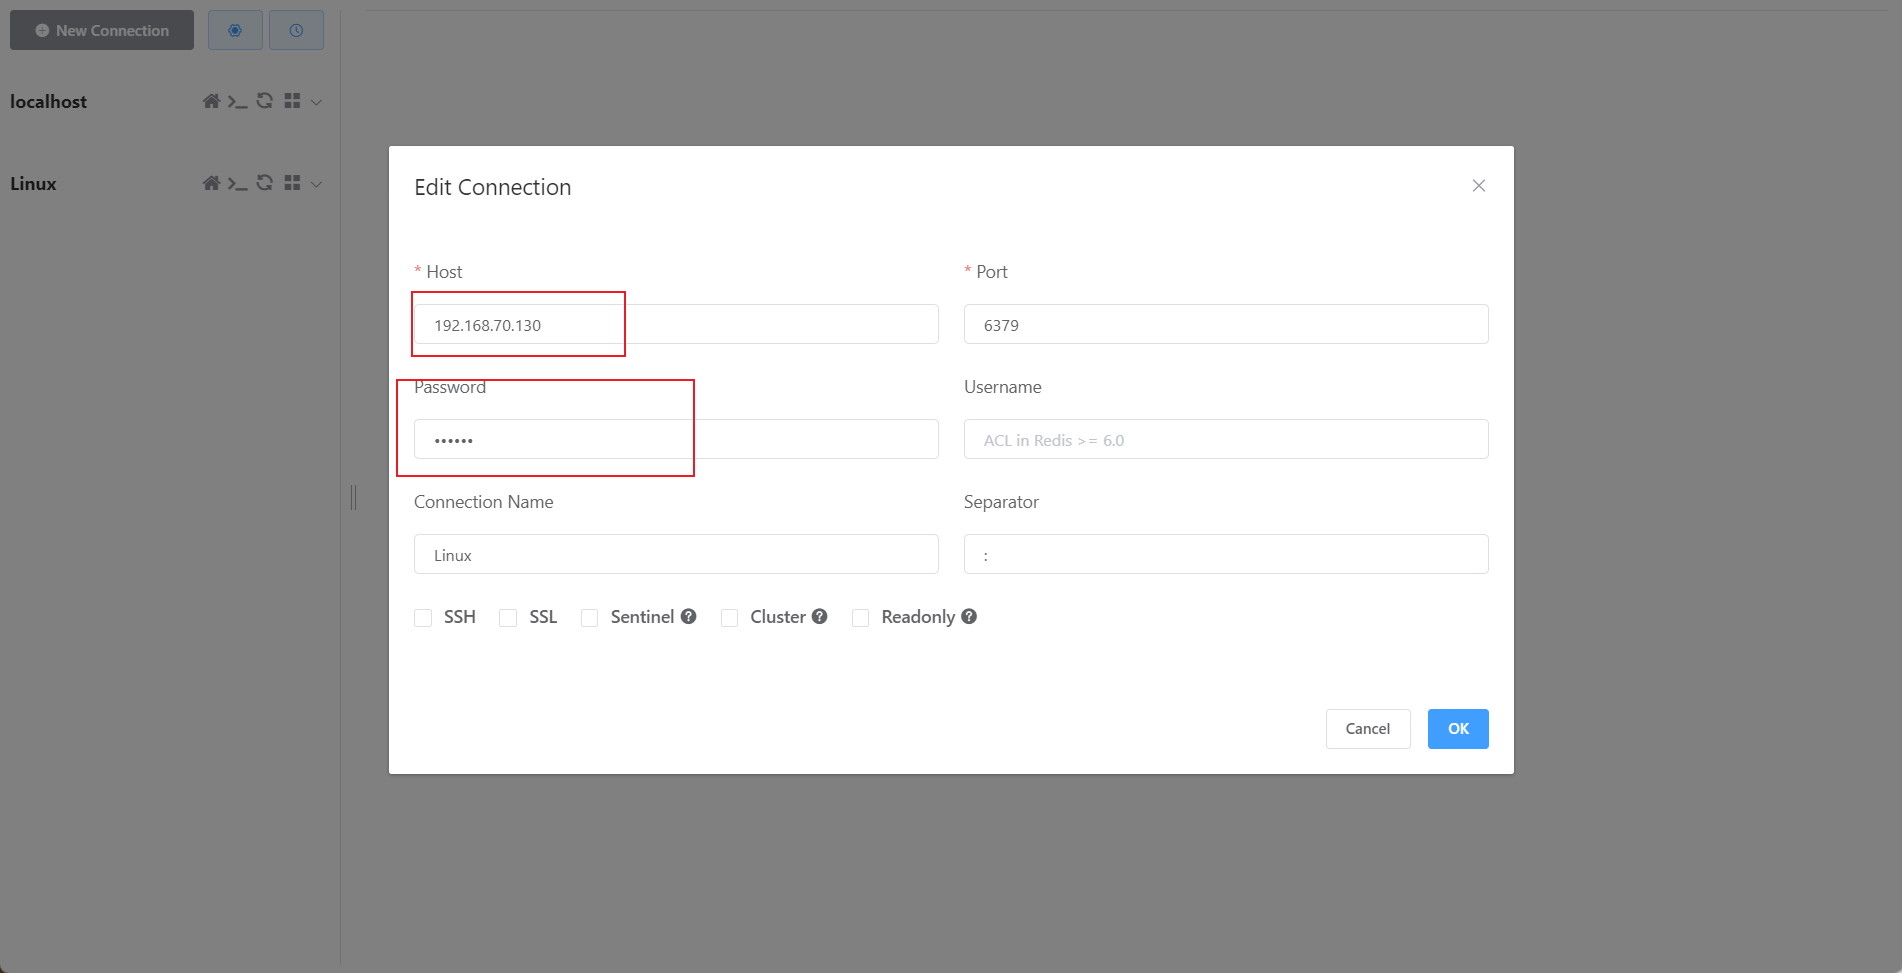Image resolution: width=1902 pixels, height=973 pixels.
Task: Enable the SSH checkbox
Action: (423, 618)
